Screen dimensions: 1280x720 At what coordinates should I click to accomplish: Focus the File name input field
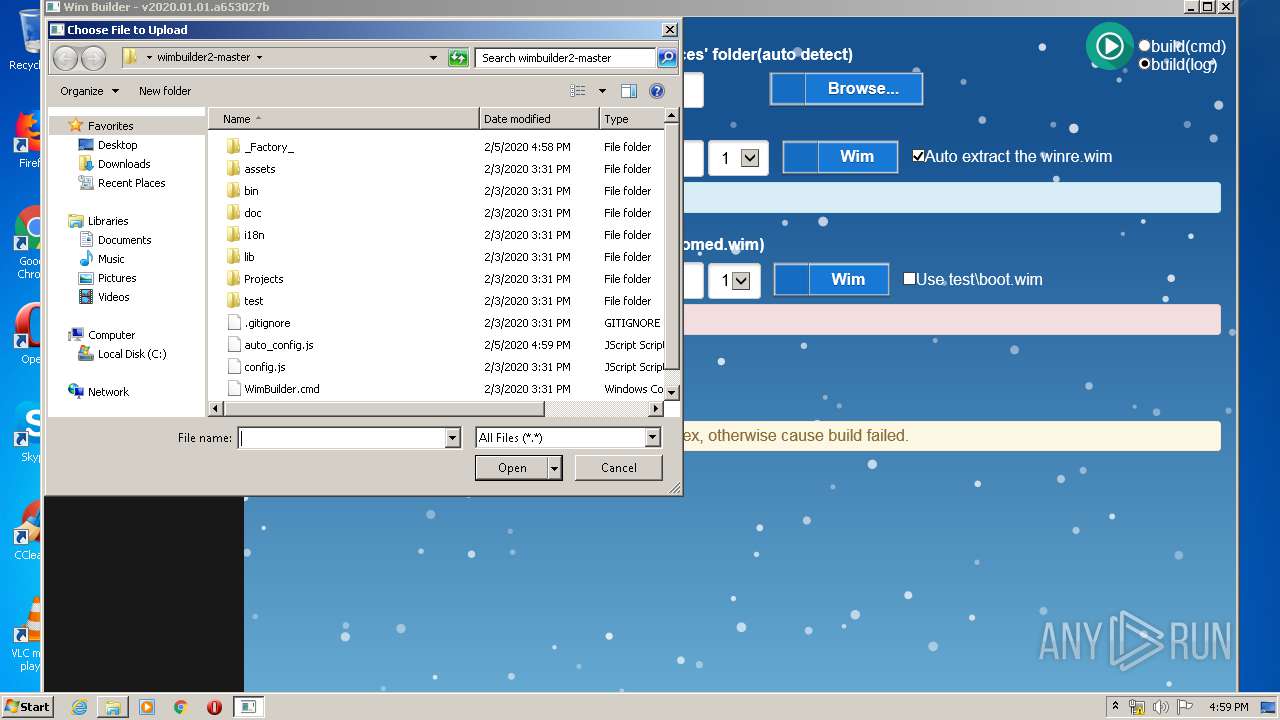[341, 438]
